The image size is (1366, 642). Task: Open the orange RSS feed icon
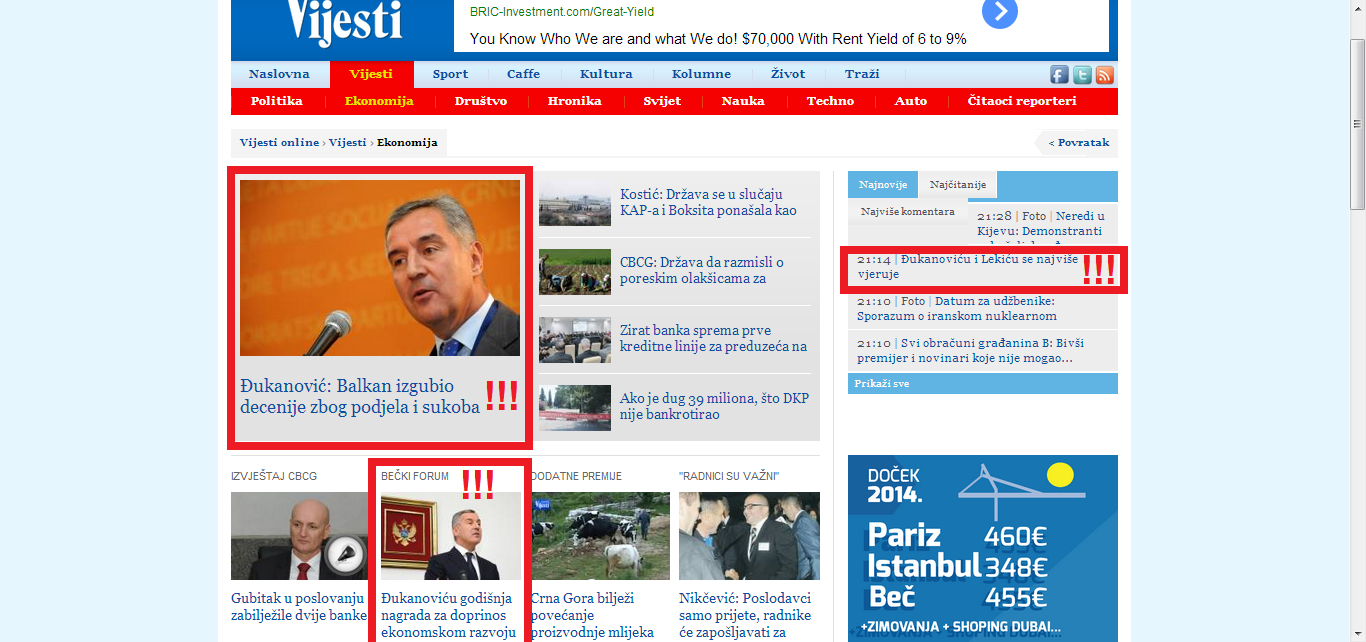1105,75
